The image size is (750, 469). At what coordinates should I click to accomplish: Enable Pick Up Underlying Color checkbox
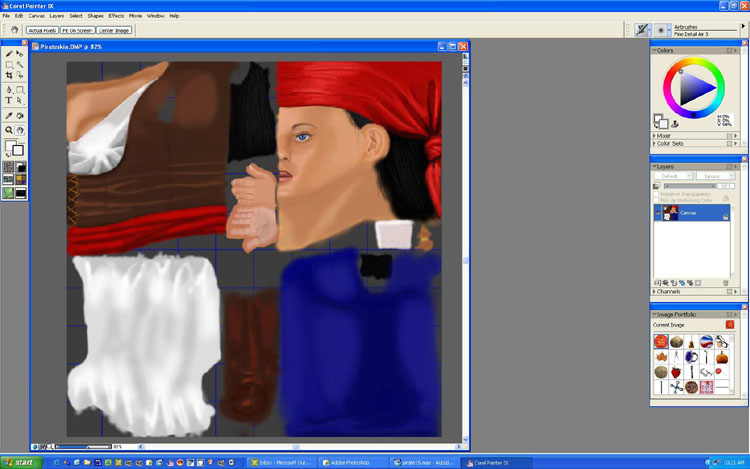click(658, 200)
